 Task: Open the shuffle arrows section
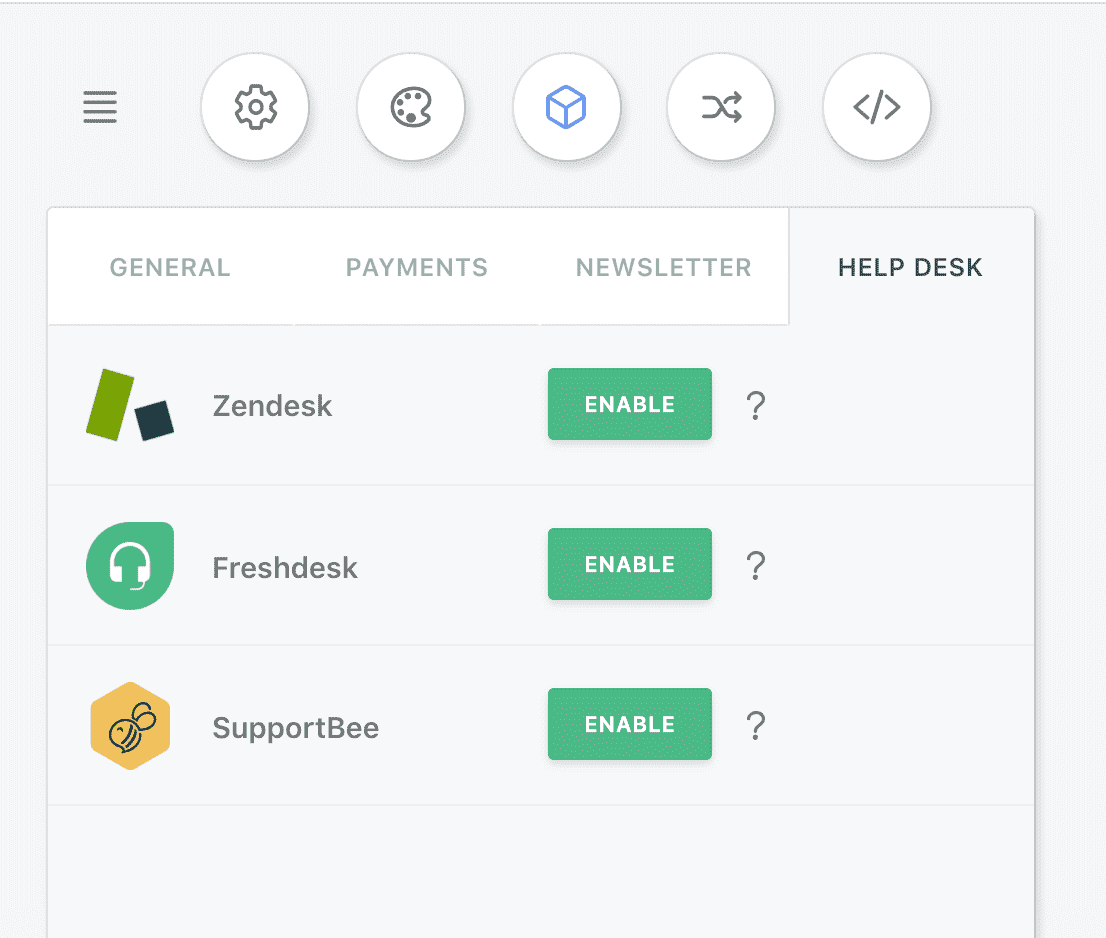722,107
